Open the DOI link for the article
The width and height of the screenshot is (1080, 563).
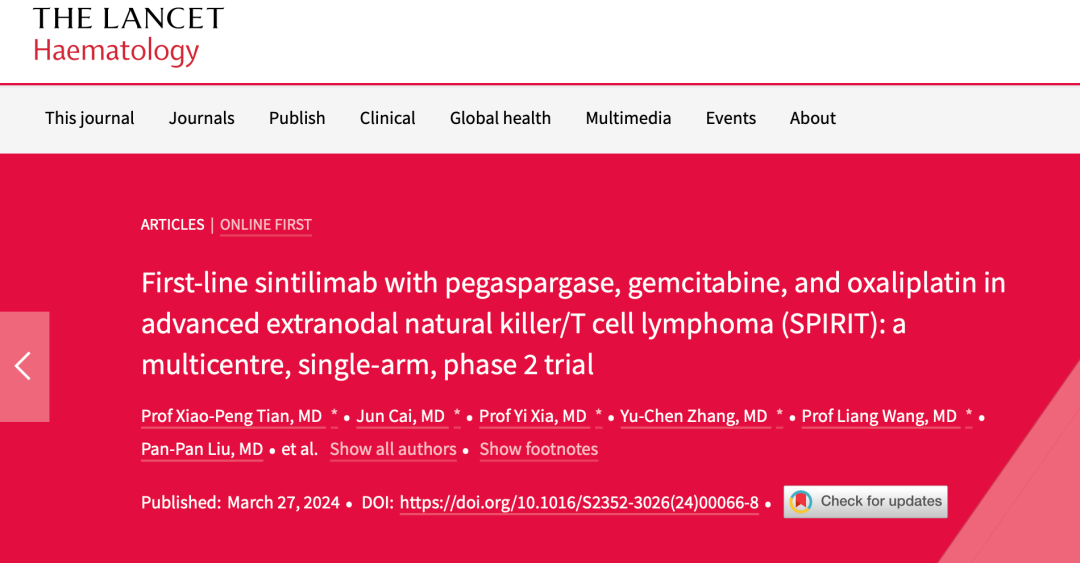click(579, 502)
